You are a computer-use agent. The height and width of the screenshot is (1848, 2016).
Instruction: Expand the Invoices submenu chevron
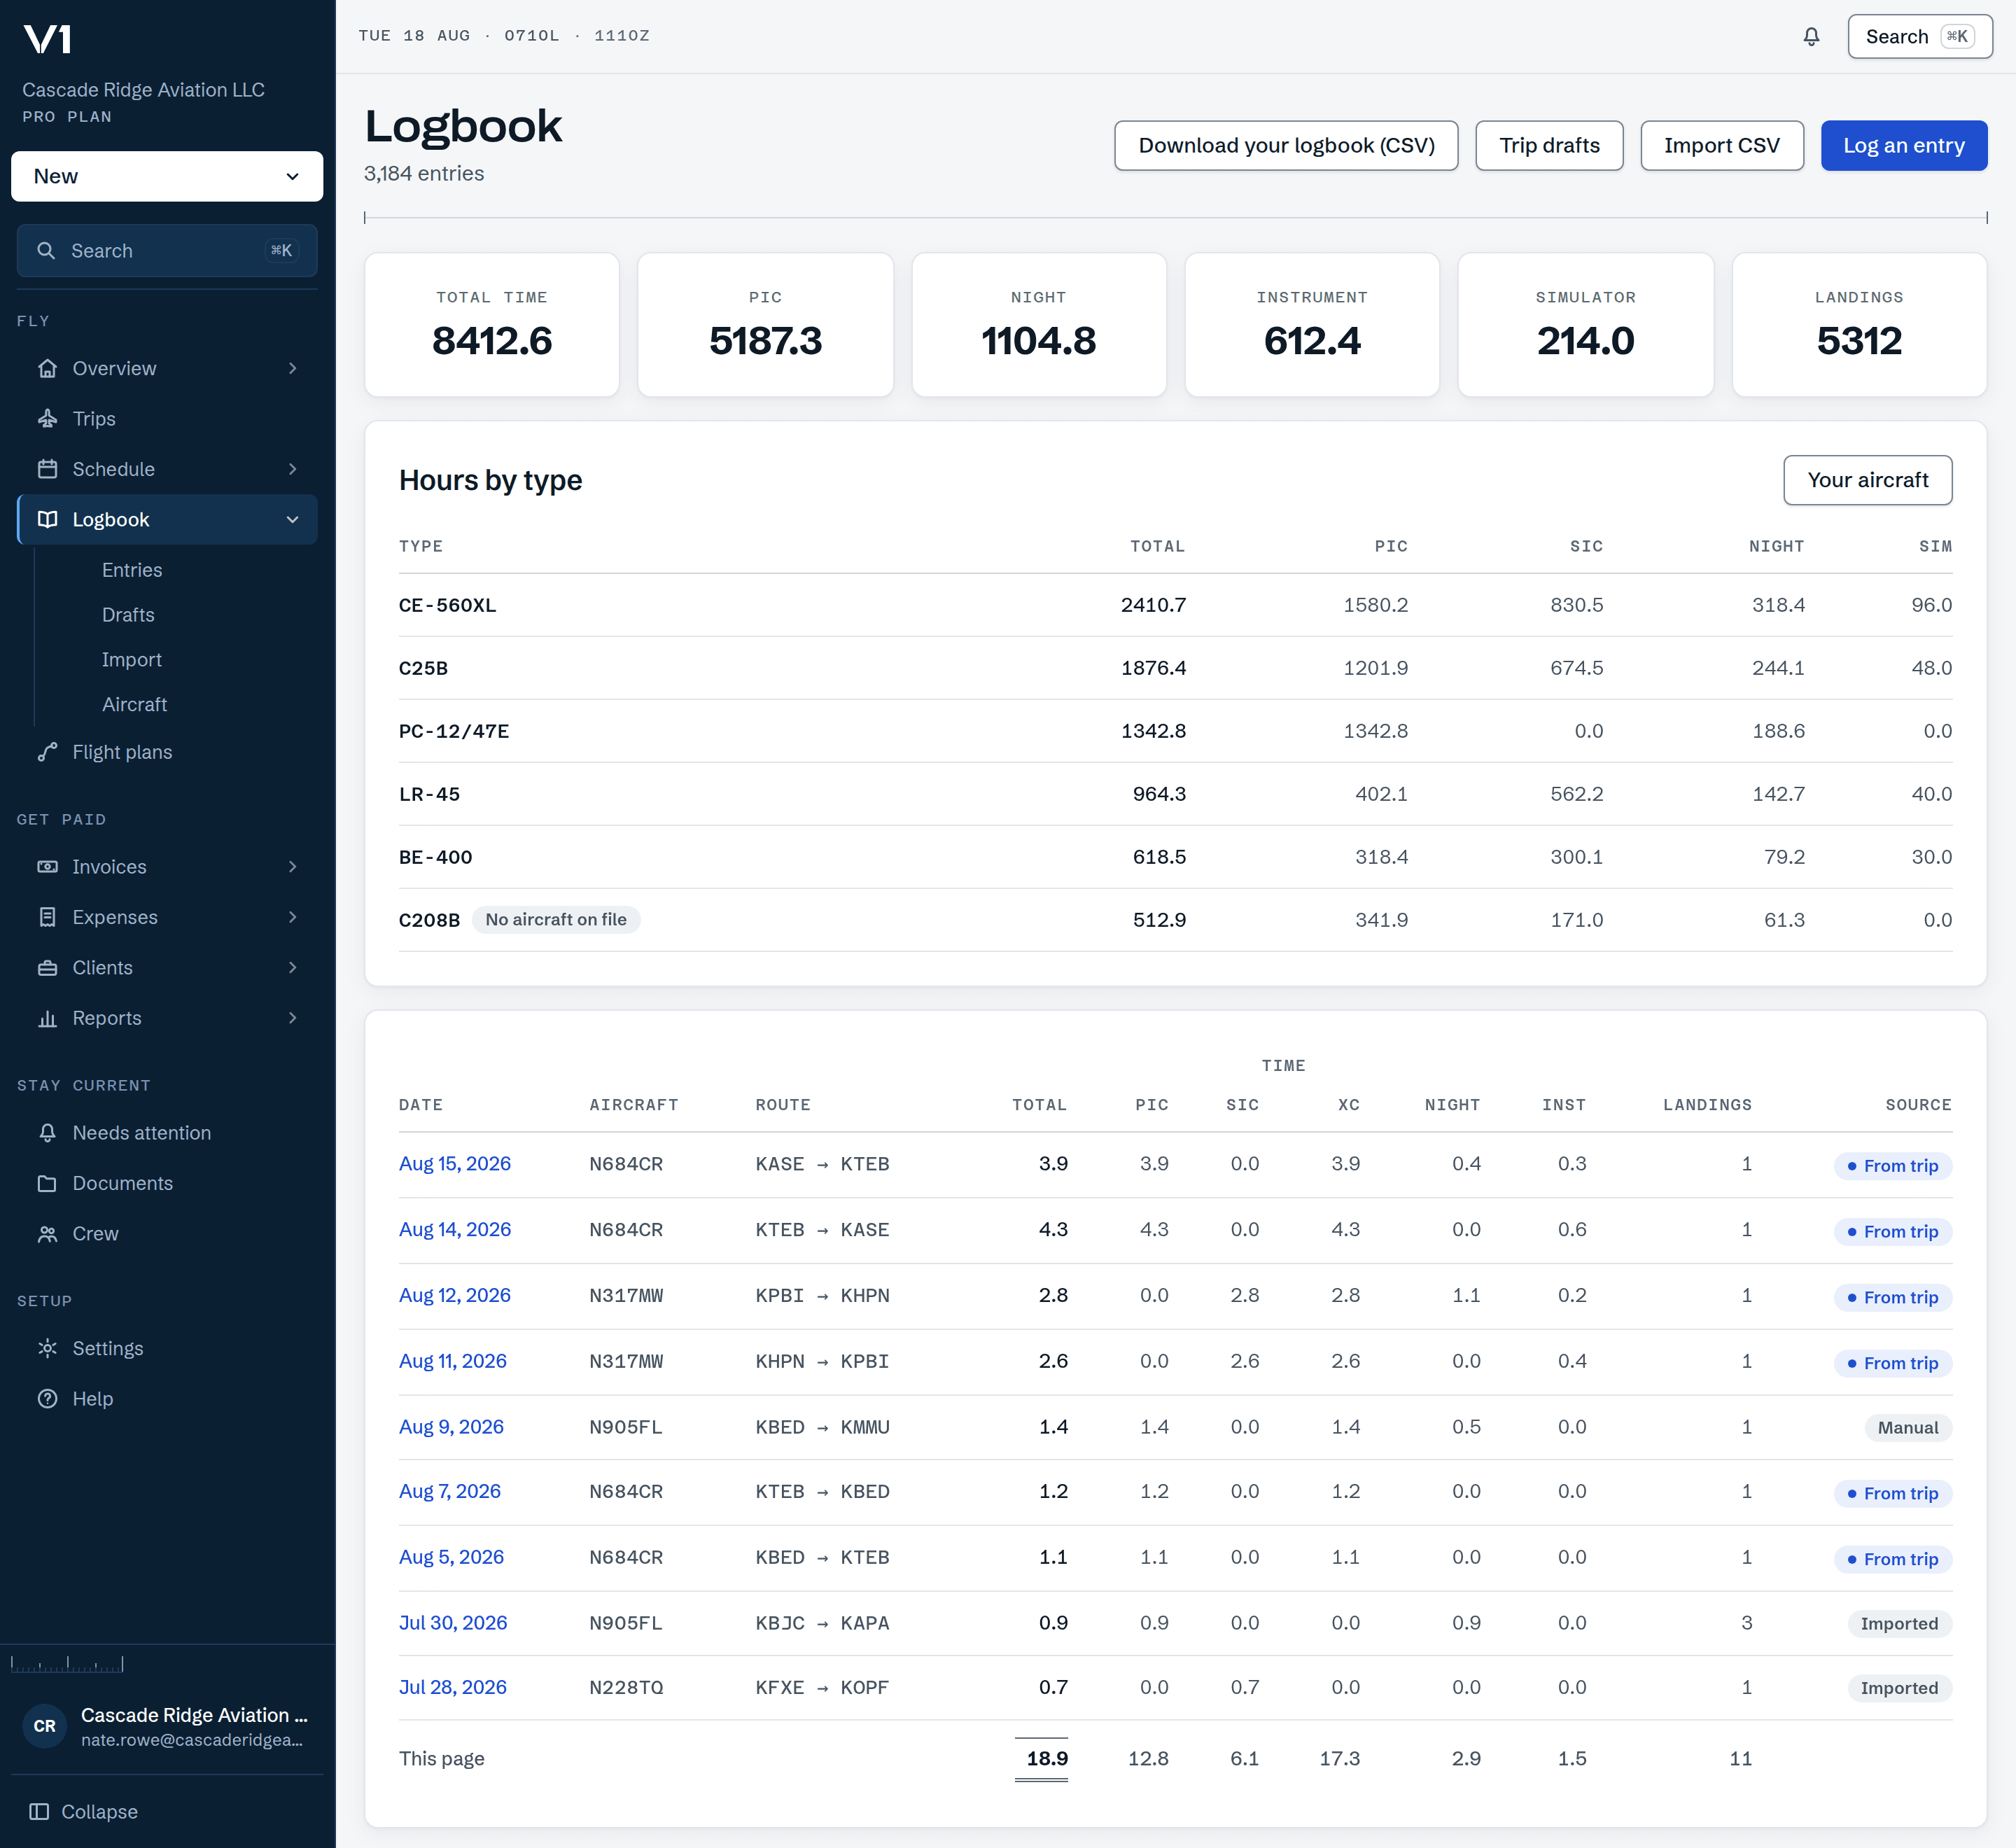292,867
